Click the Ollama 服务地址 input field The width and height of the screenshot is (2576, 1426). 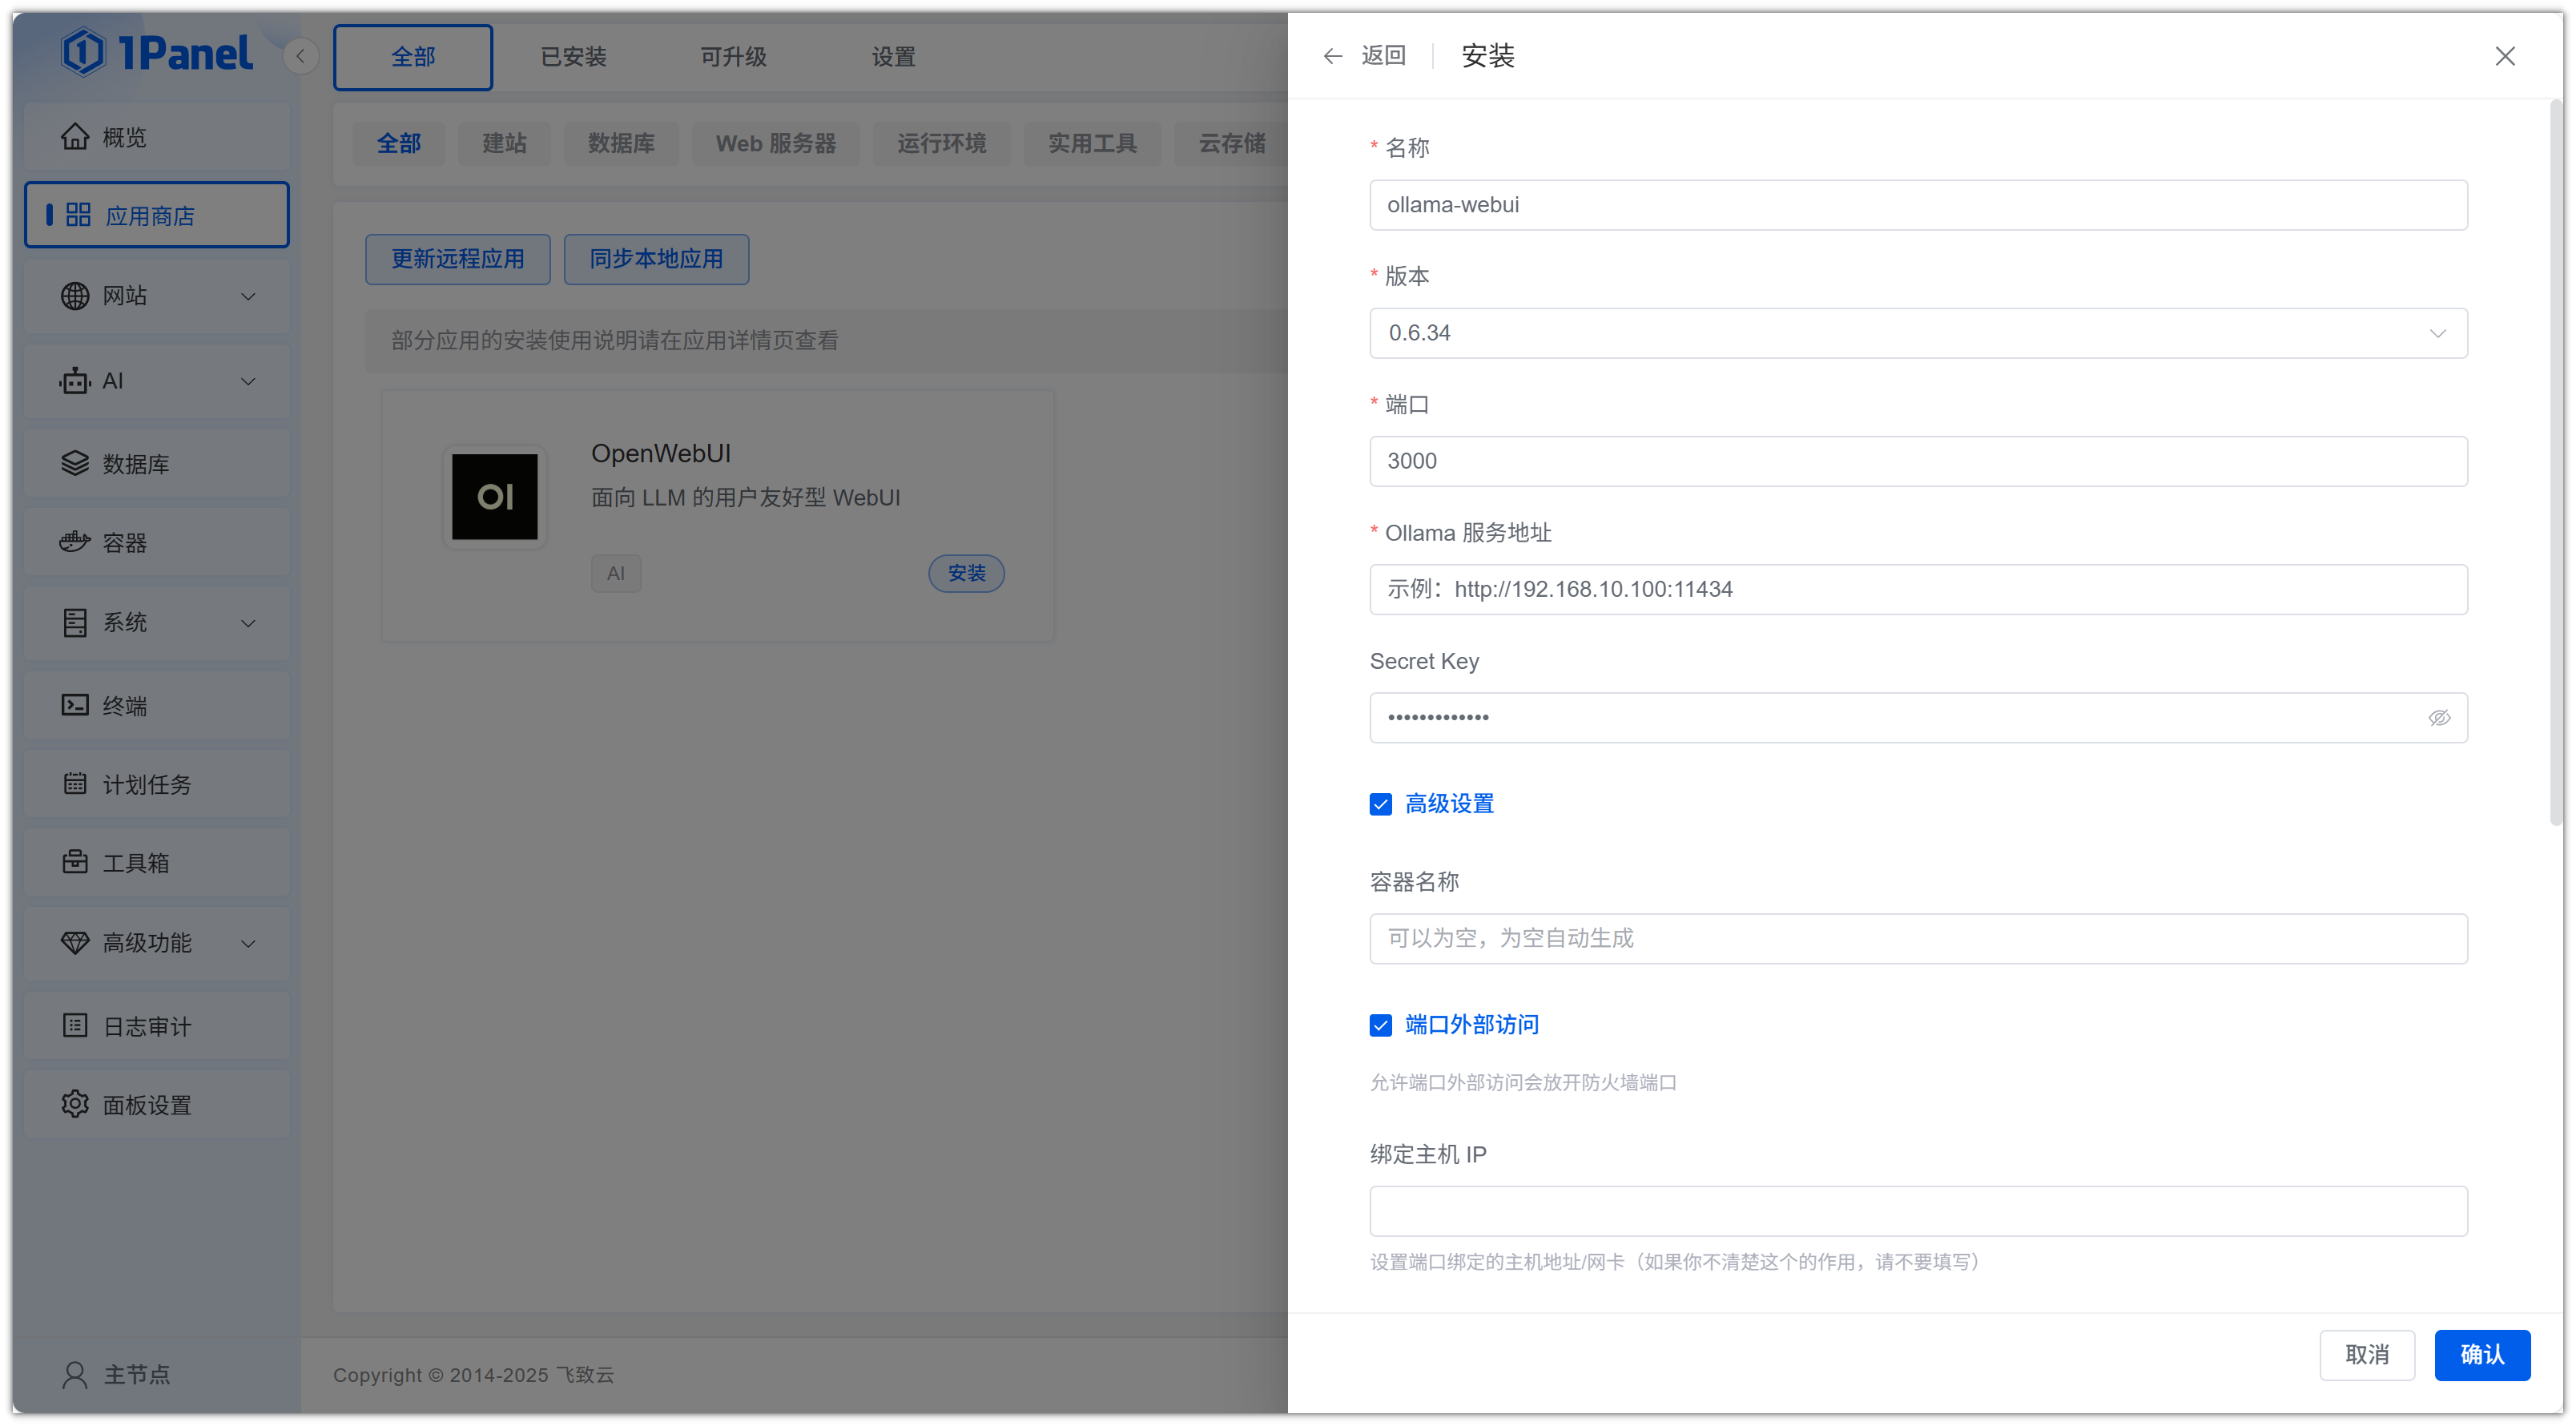click(1917, 589)
